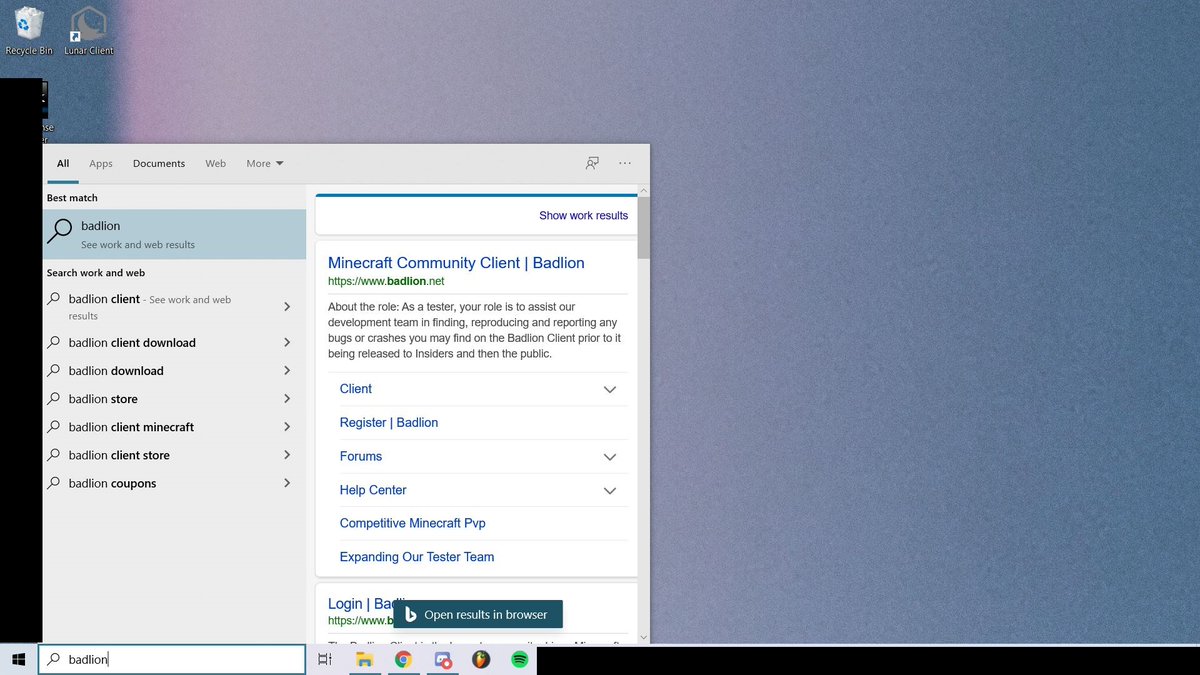Open the screen recorder taskbar icon
The height and width of the screenshot is (675, 1200).
(443, 660)
